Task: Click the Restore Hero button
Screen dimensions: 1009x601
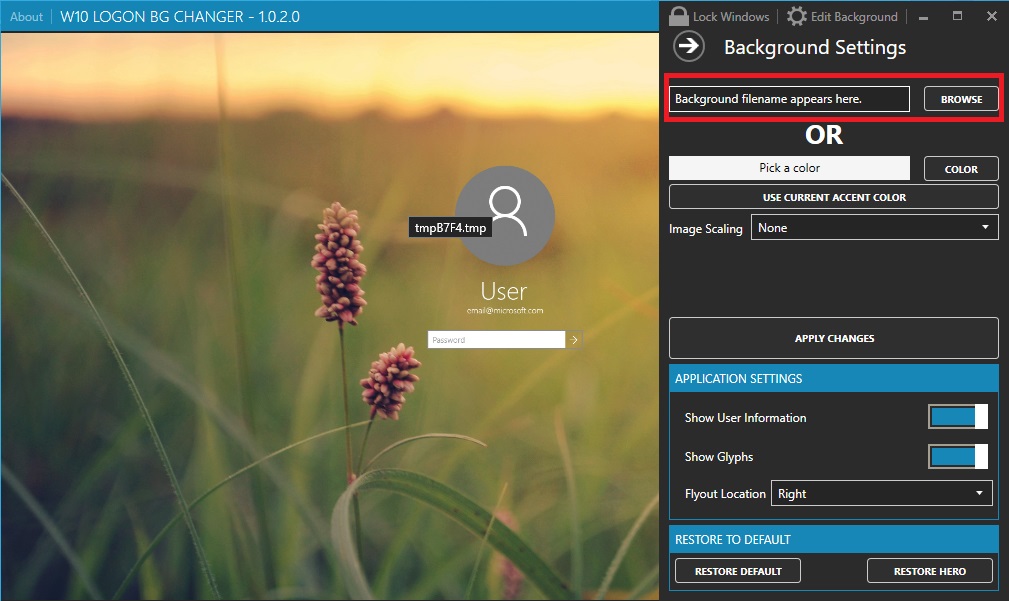Action: pyautogui.click(x=930, y=571)
